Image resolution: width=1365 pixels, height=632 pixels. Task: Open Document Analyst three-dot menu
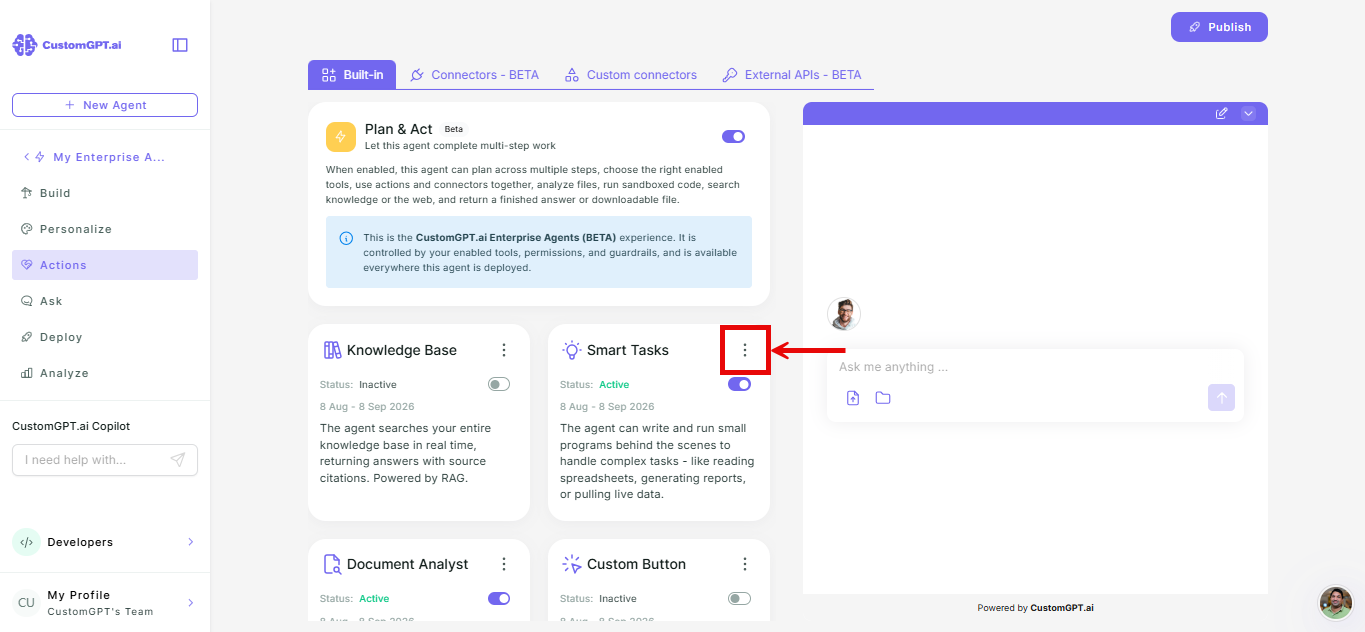(x=504, y=564)
